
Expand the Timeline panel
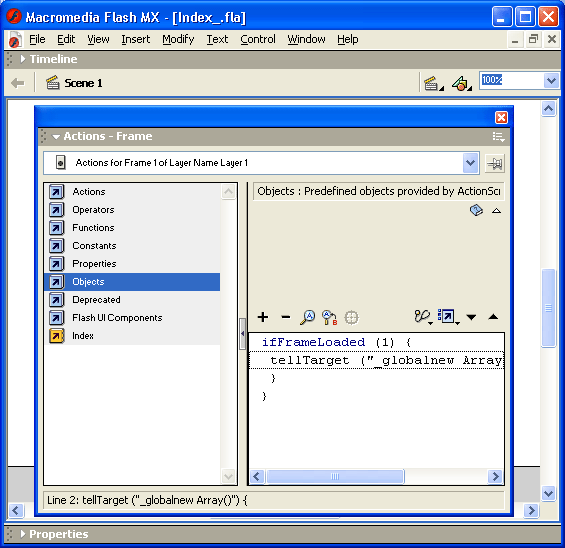pos(23,59)
